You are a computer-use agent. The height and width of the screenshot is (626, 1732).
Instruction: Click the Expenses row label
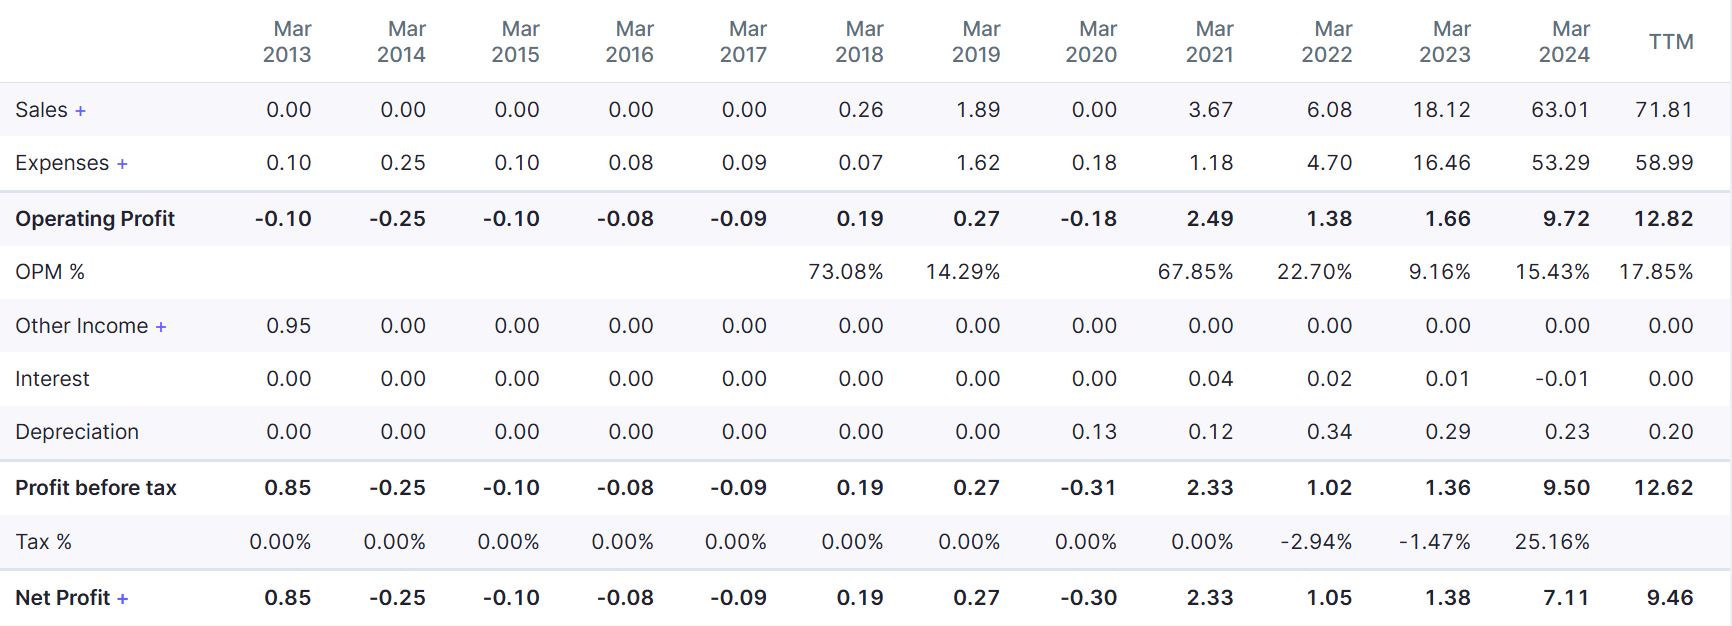[62, 163]
